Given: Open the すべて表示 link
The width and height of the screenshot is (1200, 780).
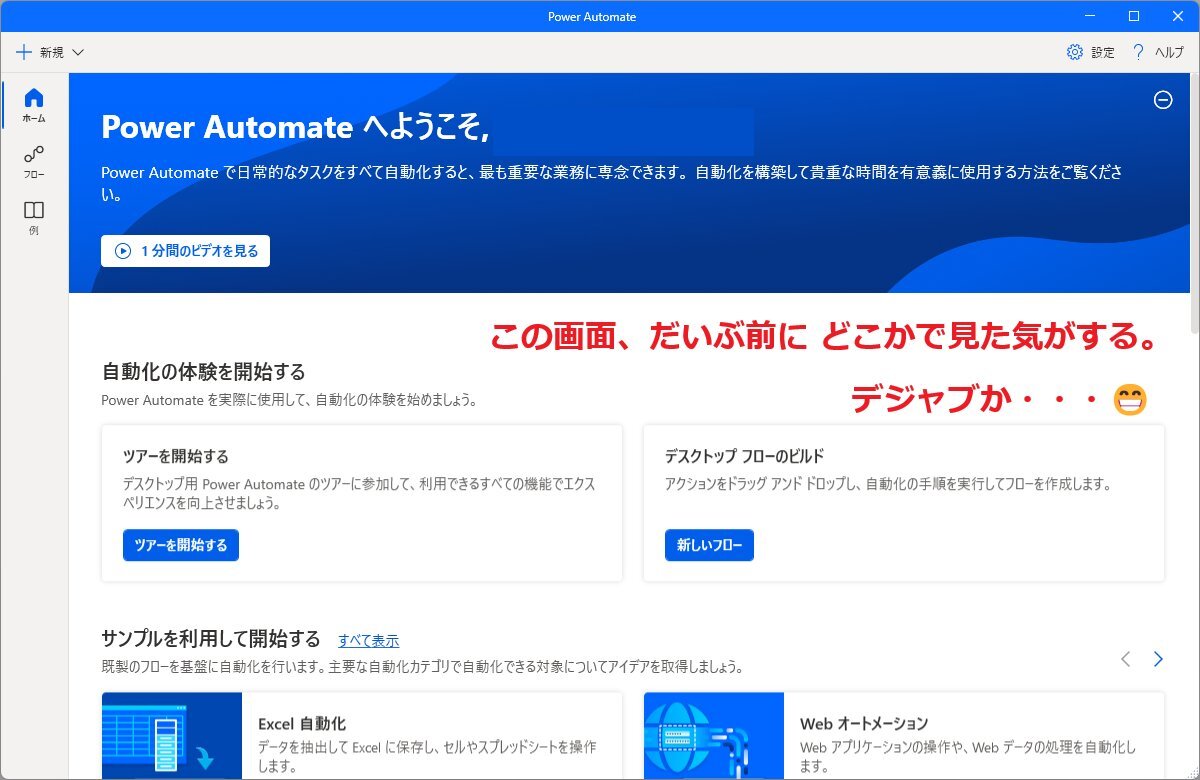Looking at the screenshot, I should pos(368,640).
